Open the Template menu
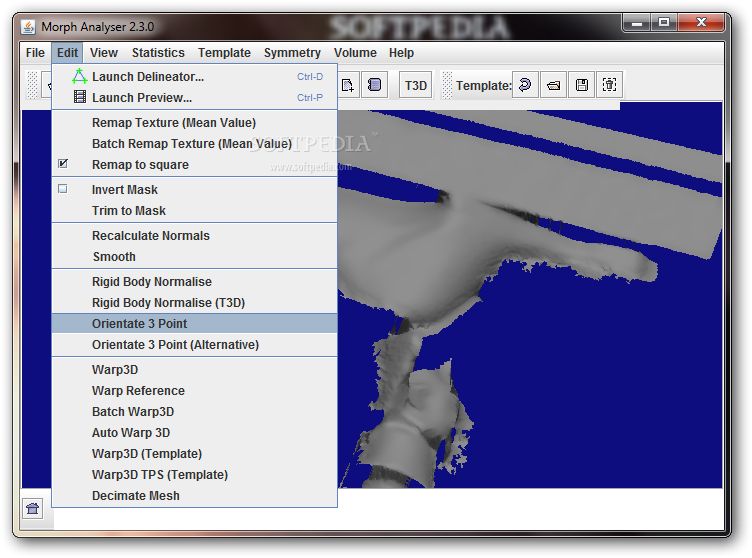This screenshot has height=558, width=752. (224, 53)
